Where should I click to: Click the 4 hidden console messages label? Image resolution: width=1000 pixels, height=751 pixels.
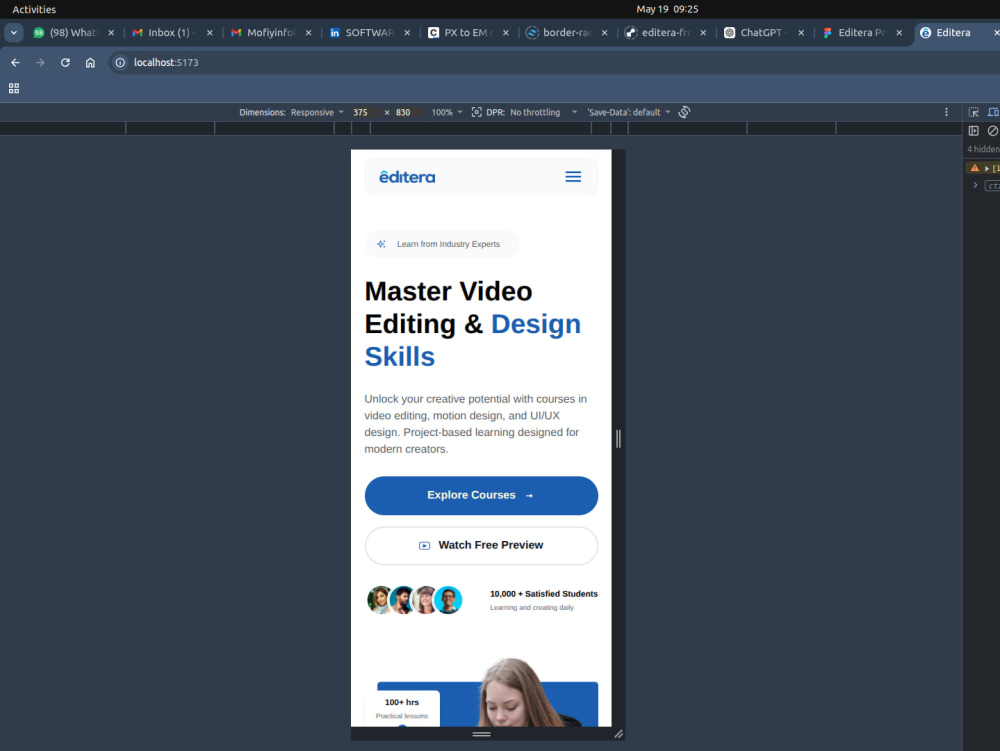point(983,149)
